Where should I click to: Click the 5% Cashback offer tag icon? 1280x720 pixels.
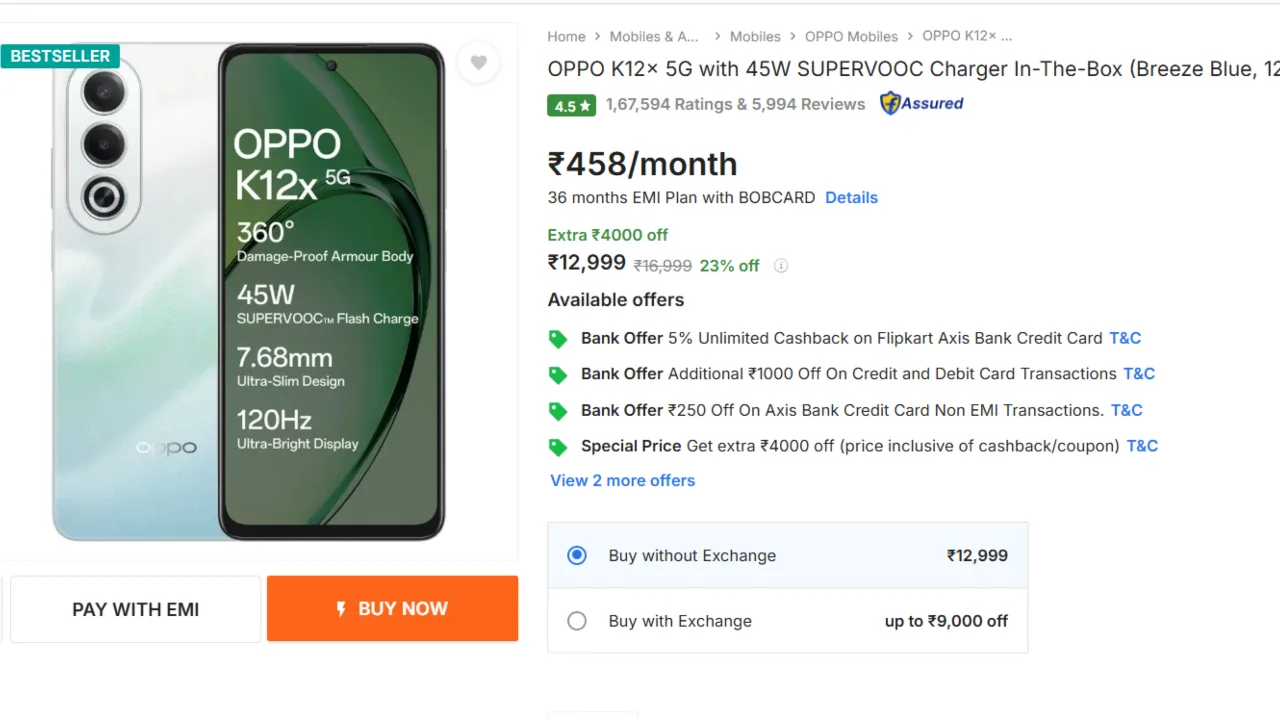(x=558, y=339)
